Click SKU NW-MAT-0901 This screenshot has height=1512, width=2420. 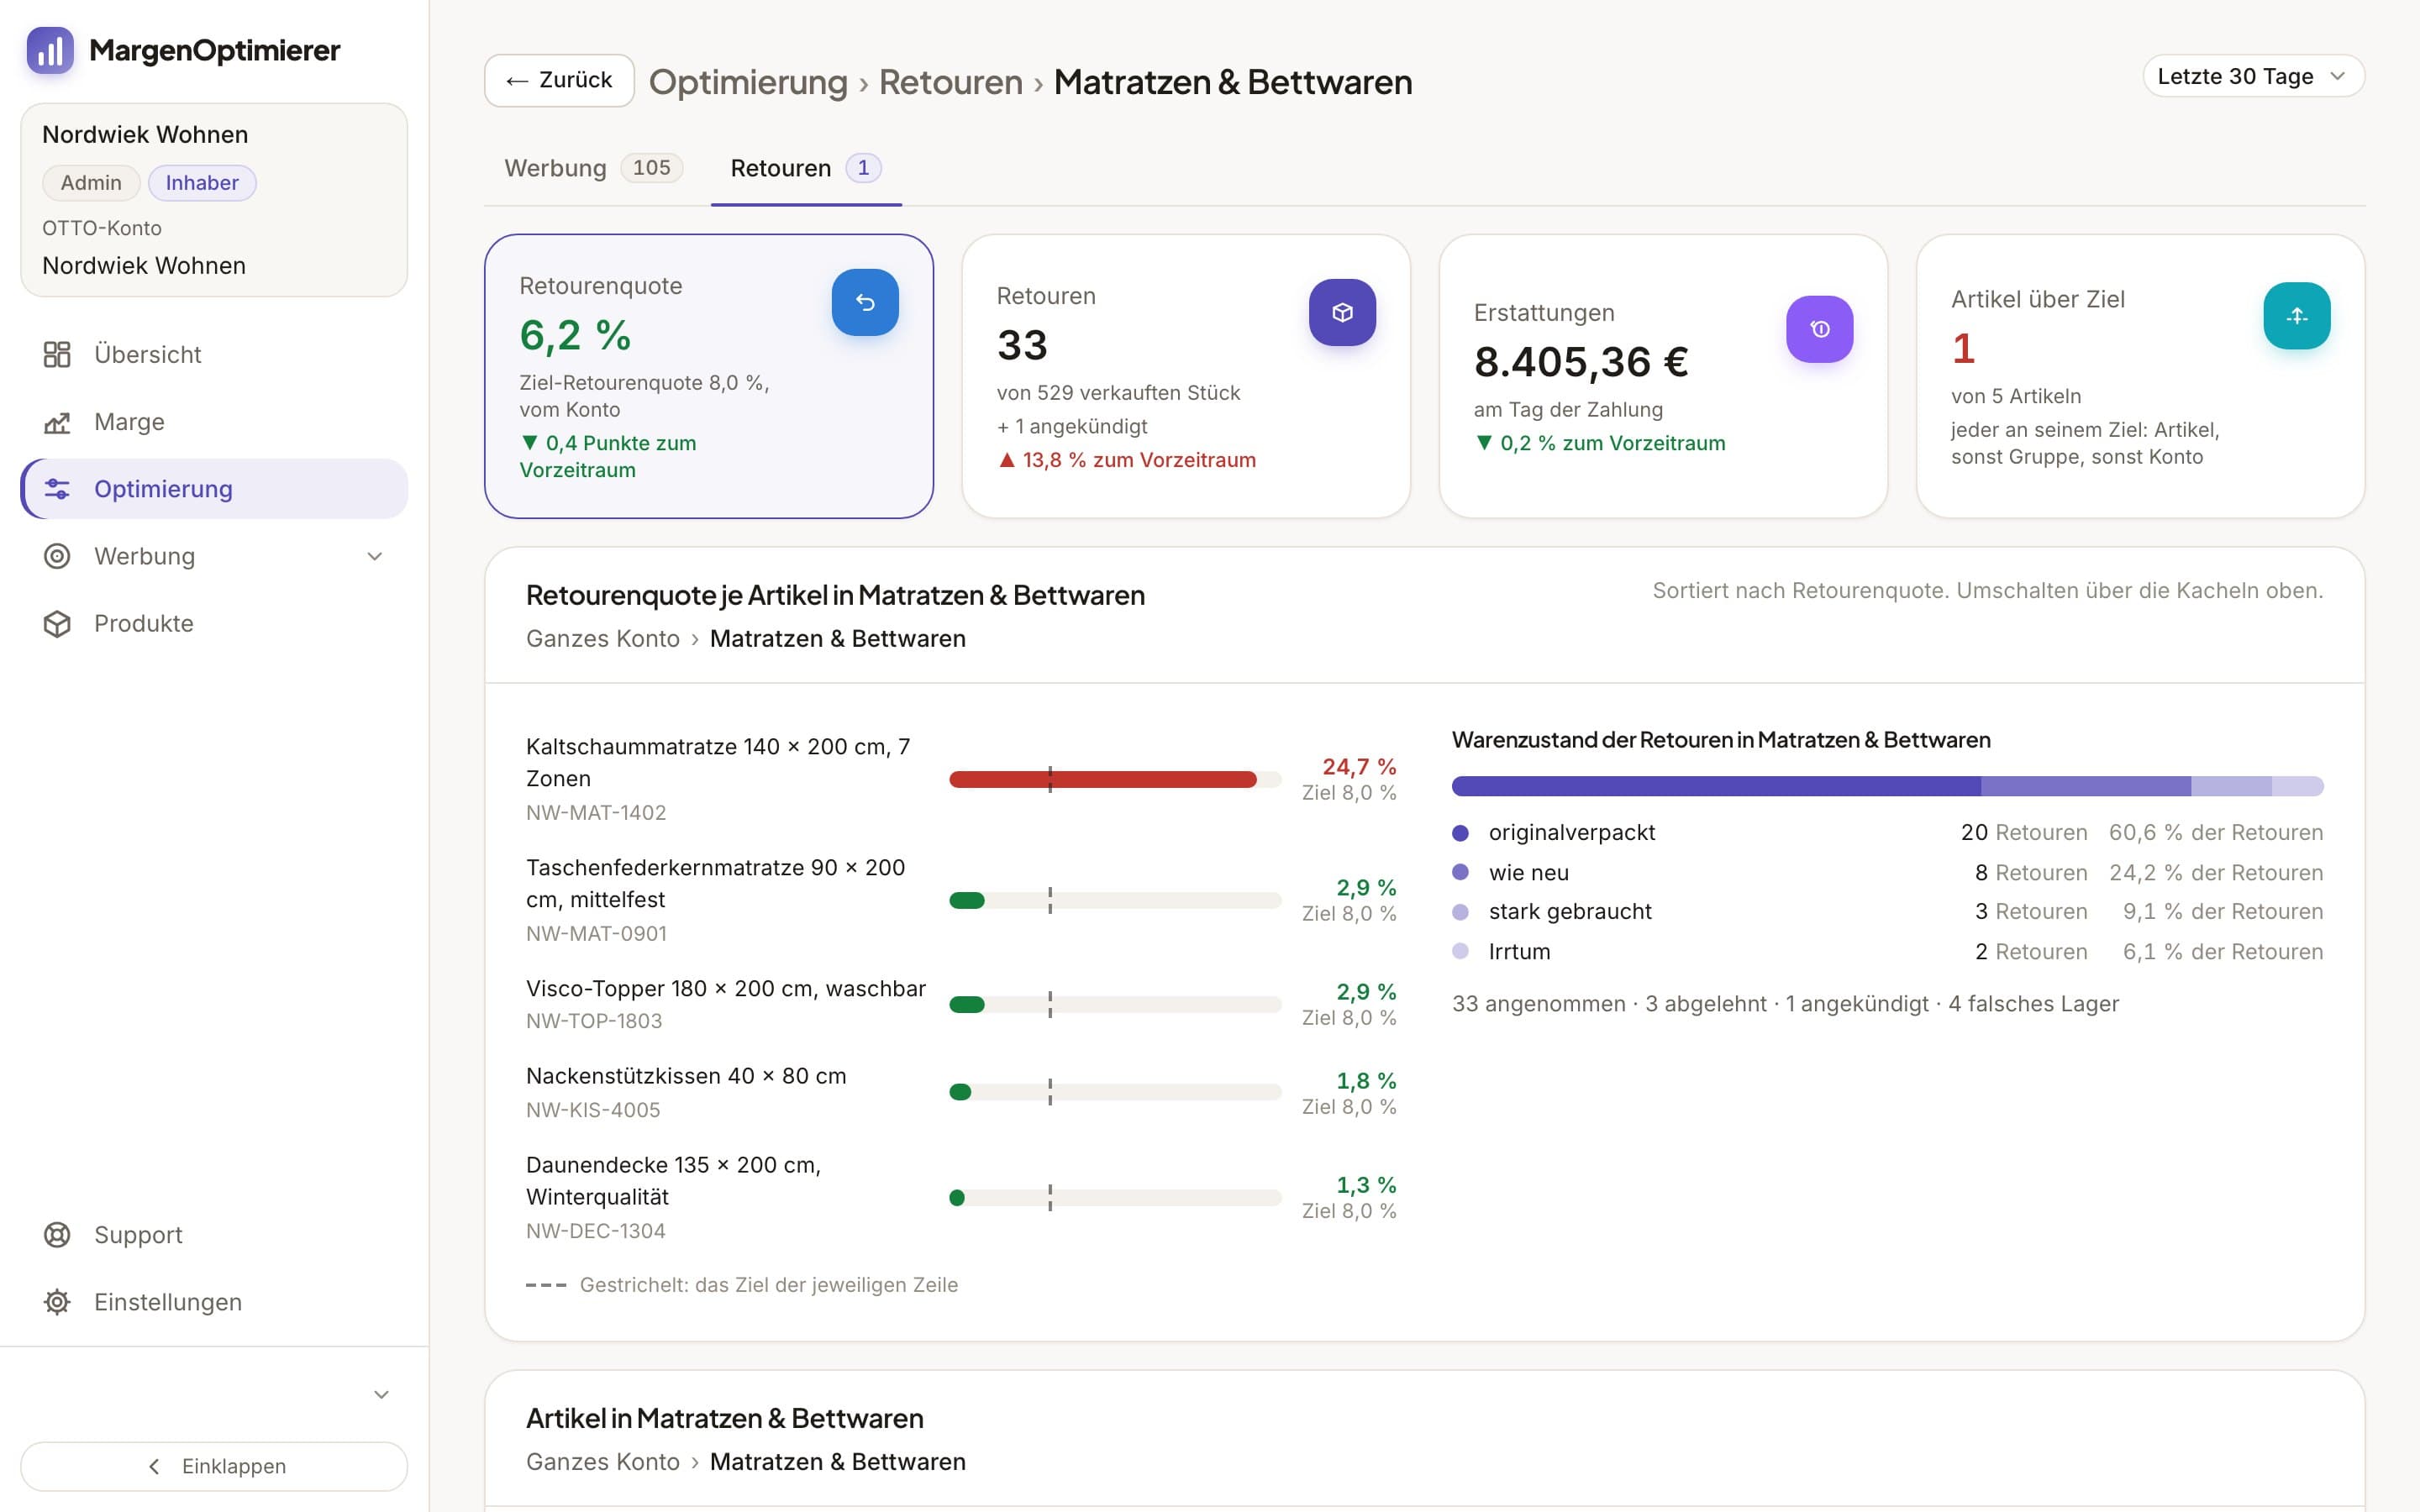tap(596, 934)
